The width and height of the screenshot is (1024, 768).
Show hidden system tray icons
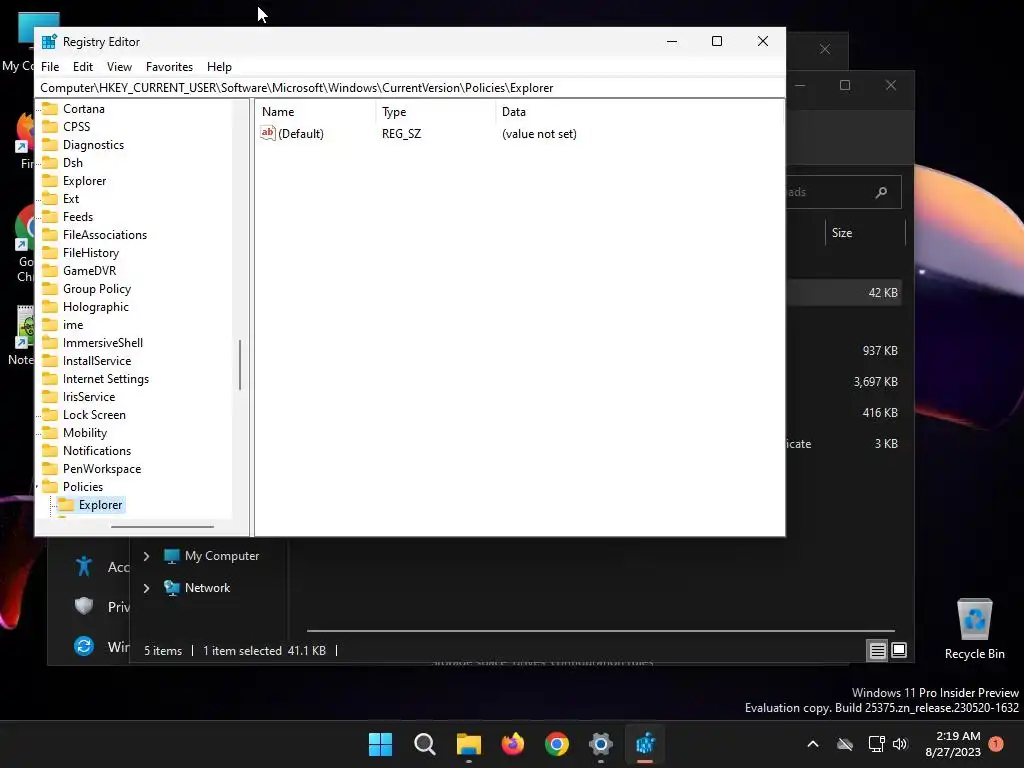pos(813,744)
